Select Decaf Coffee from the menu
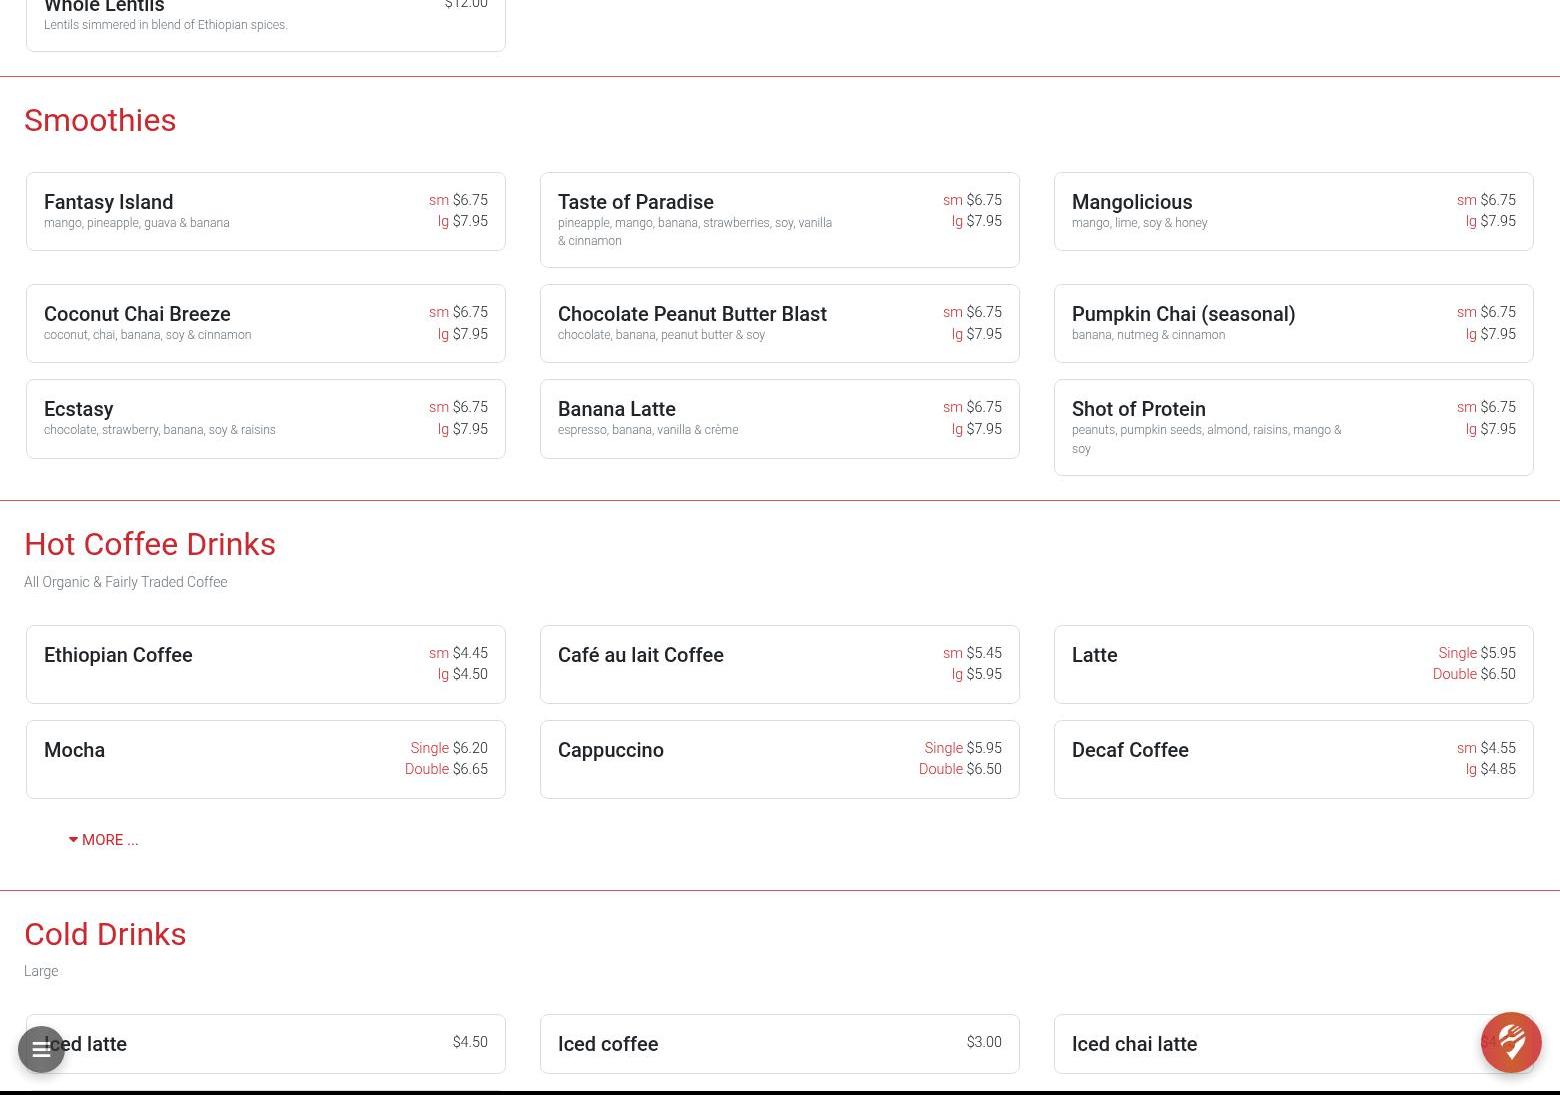Viewport: 1560px width, 1095px height. [1293, 759]
